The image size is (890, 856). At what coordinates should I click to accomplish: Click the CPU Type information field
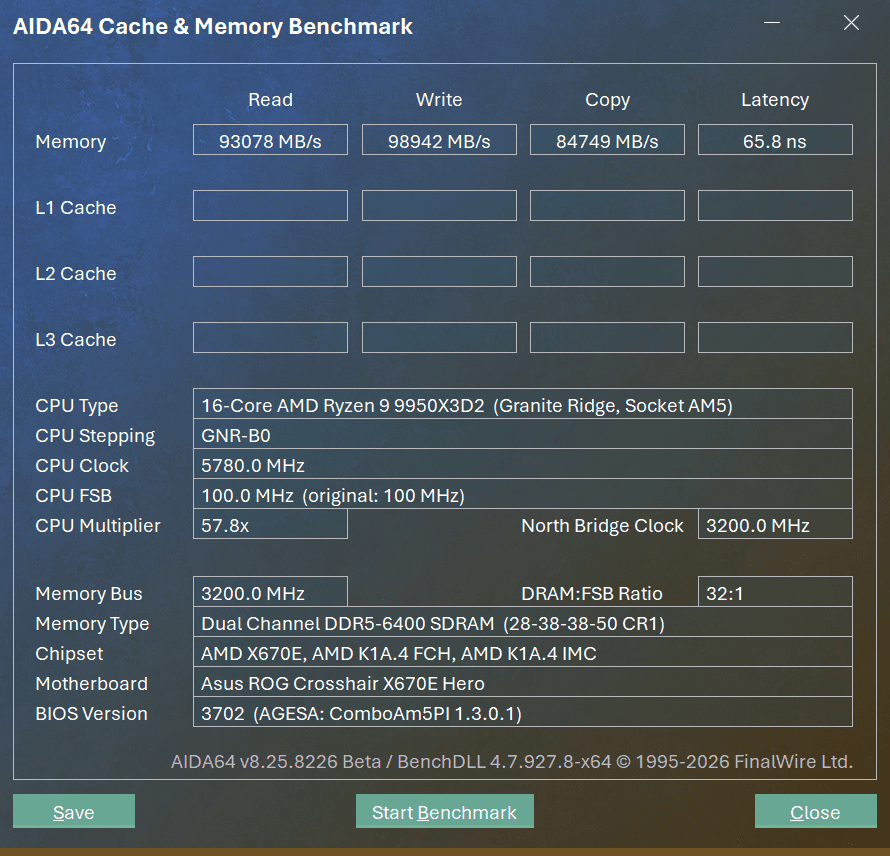click(x=522, y=405)
